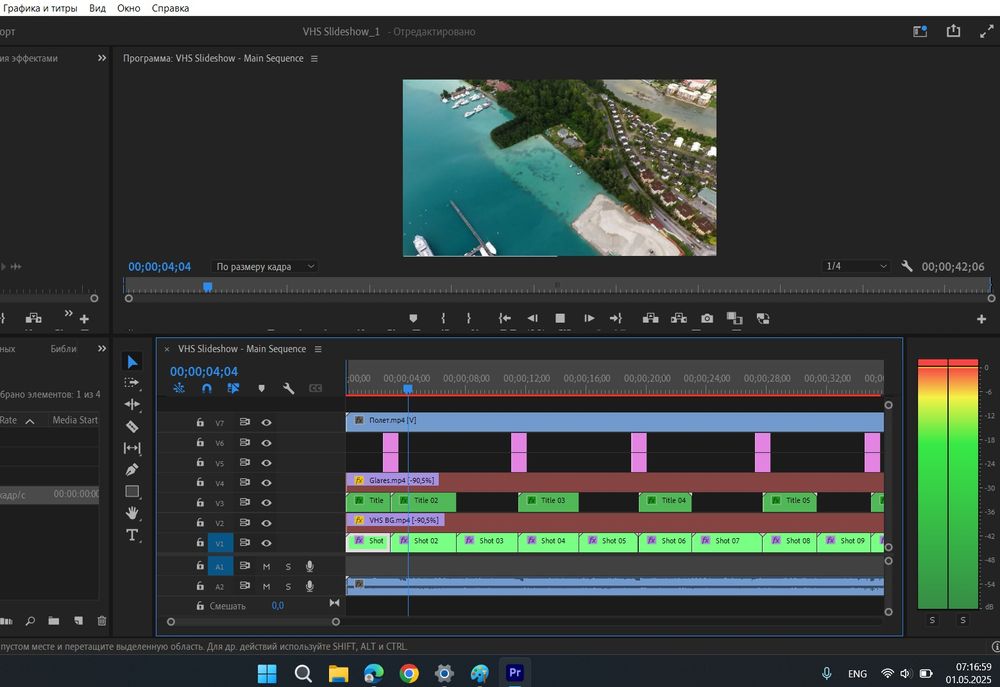The image size is (1000, 687).
Task: Pick the Ripple Edit tool
Action: click(x=132, y=404)
